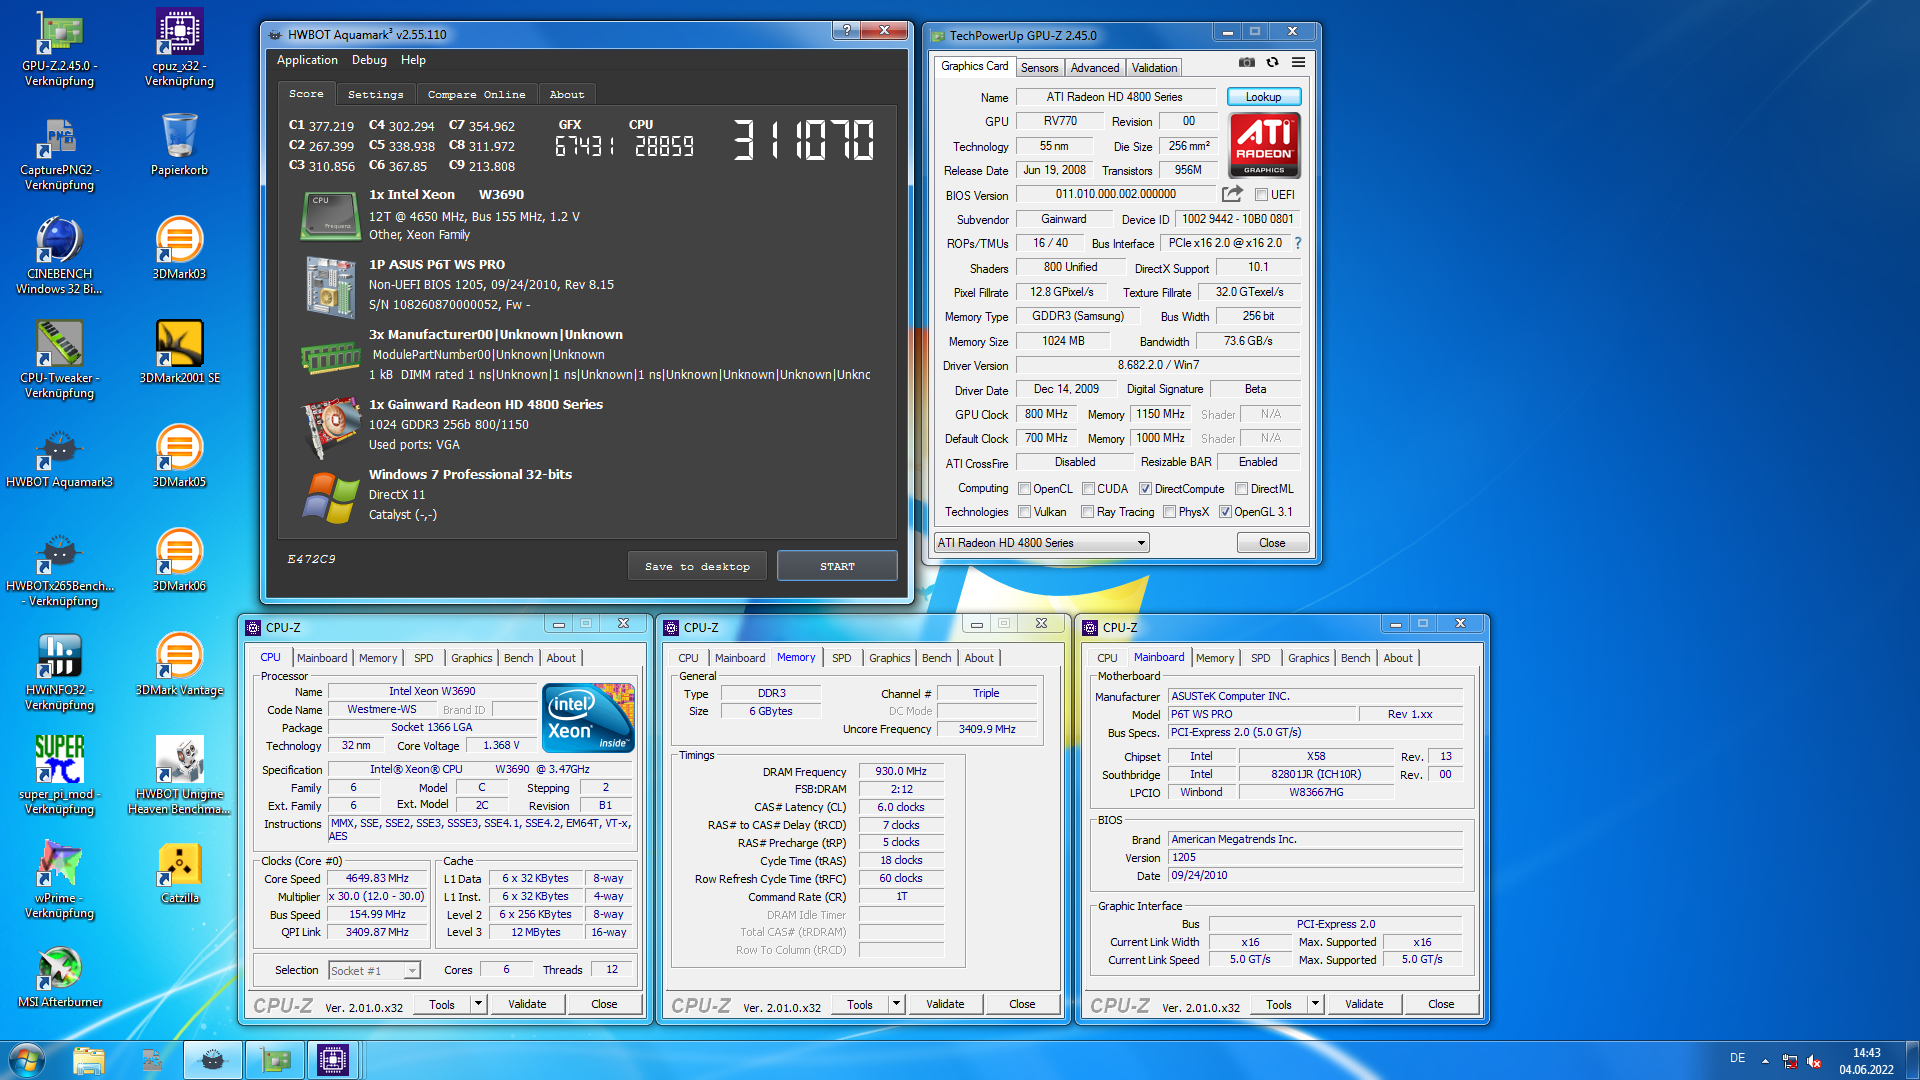The width and height of the screenshot is (1920, 1080).
Task: Click Lookup button in GPU-Z
Action: (1263, 97)
